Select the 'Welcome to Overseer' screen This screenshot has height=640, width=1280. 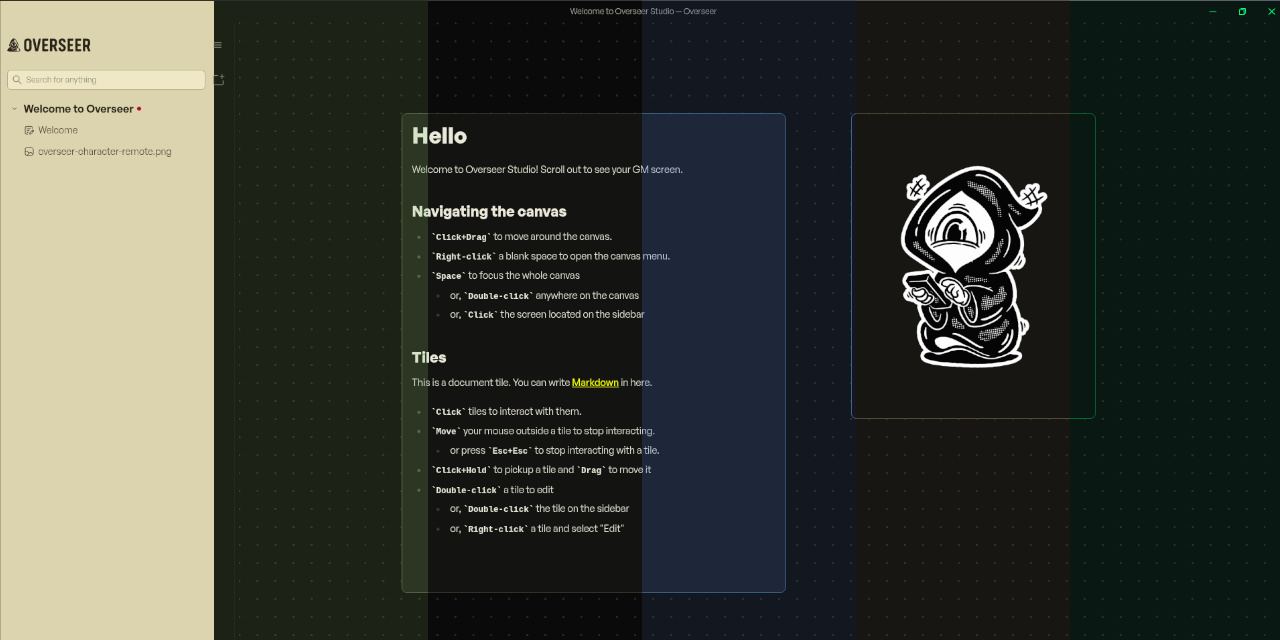pyautogui.click(x=78, y=109)
